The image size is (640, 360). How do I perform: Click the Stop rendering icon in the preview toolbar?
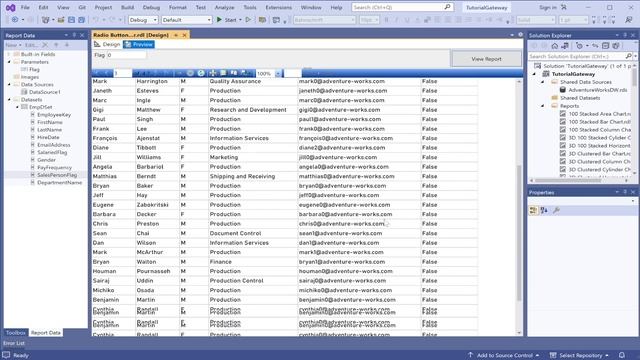click(x=190, y=73)
